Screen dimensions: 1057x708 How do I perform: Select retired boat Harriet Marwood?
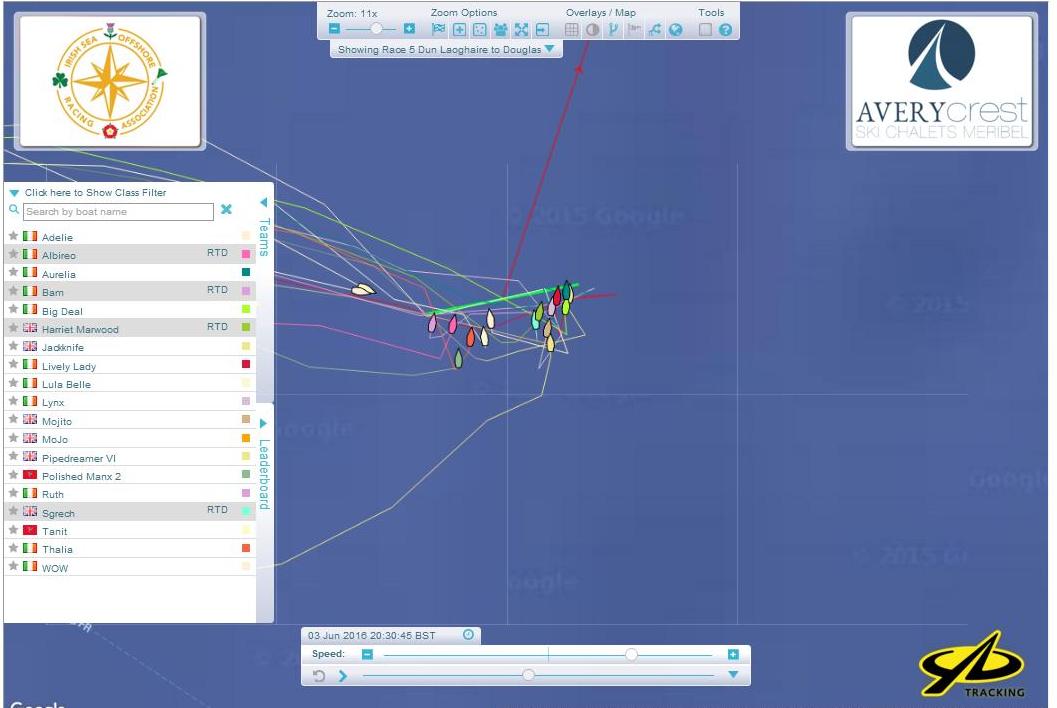click(130, 328)
